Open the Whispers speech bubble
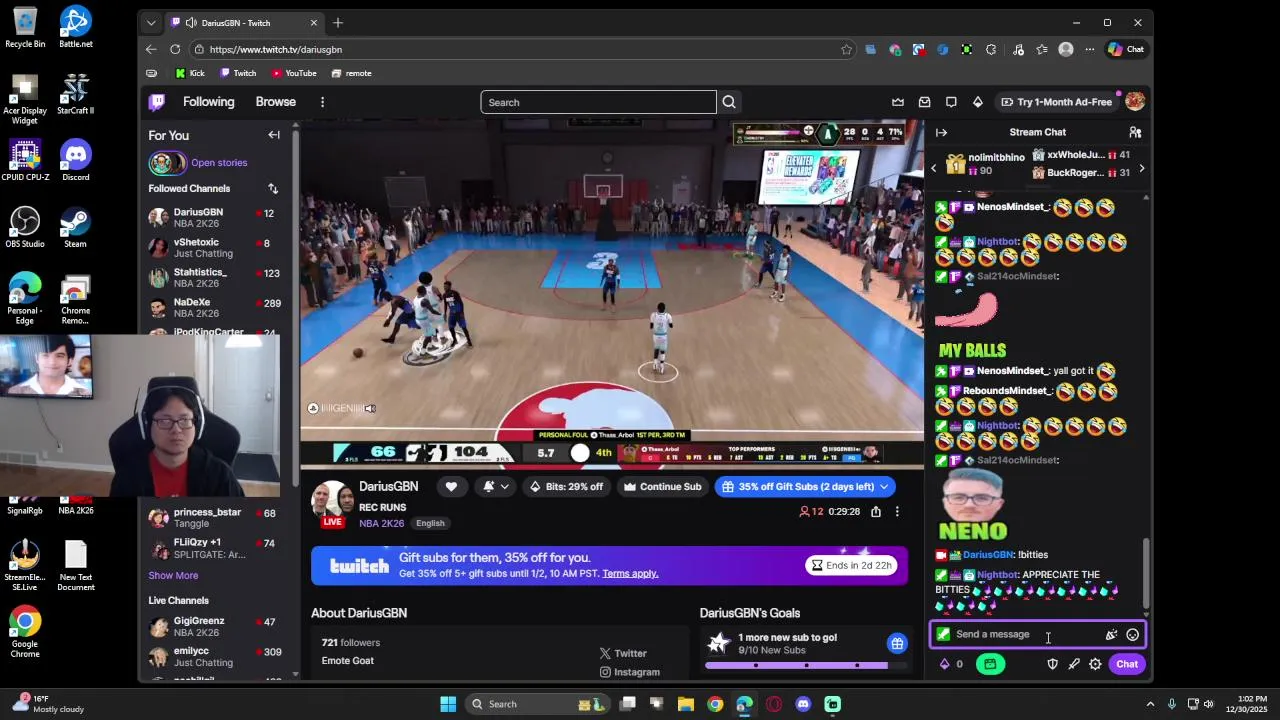The width and height of the screenshot is (1280, 720). (951, 102)
